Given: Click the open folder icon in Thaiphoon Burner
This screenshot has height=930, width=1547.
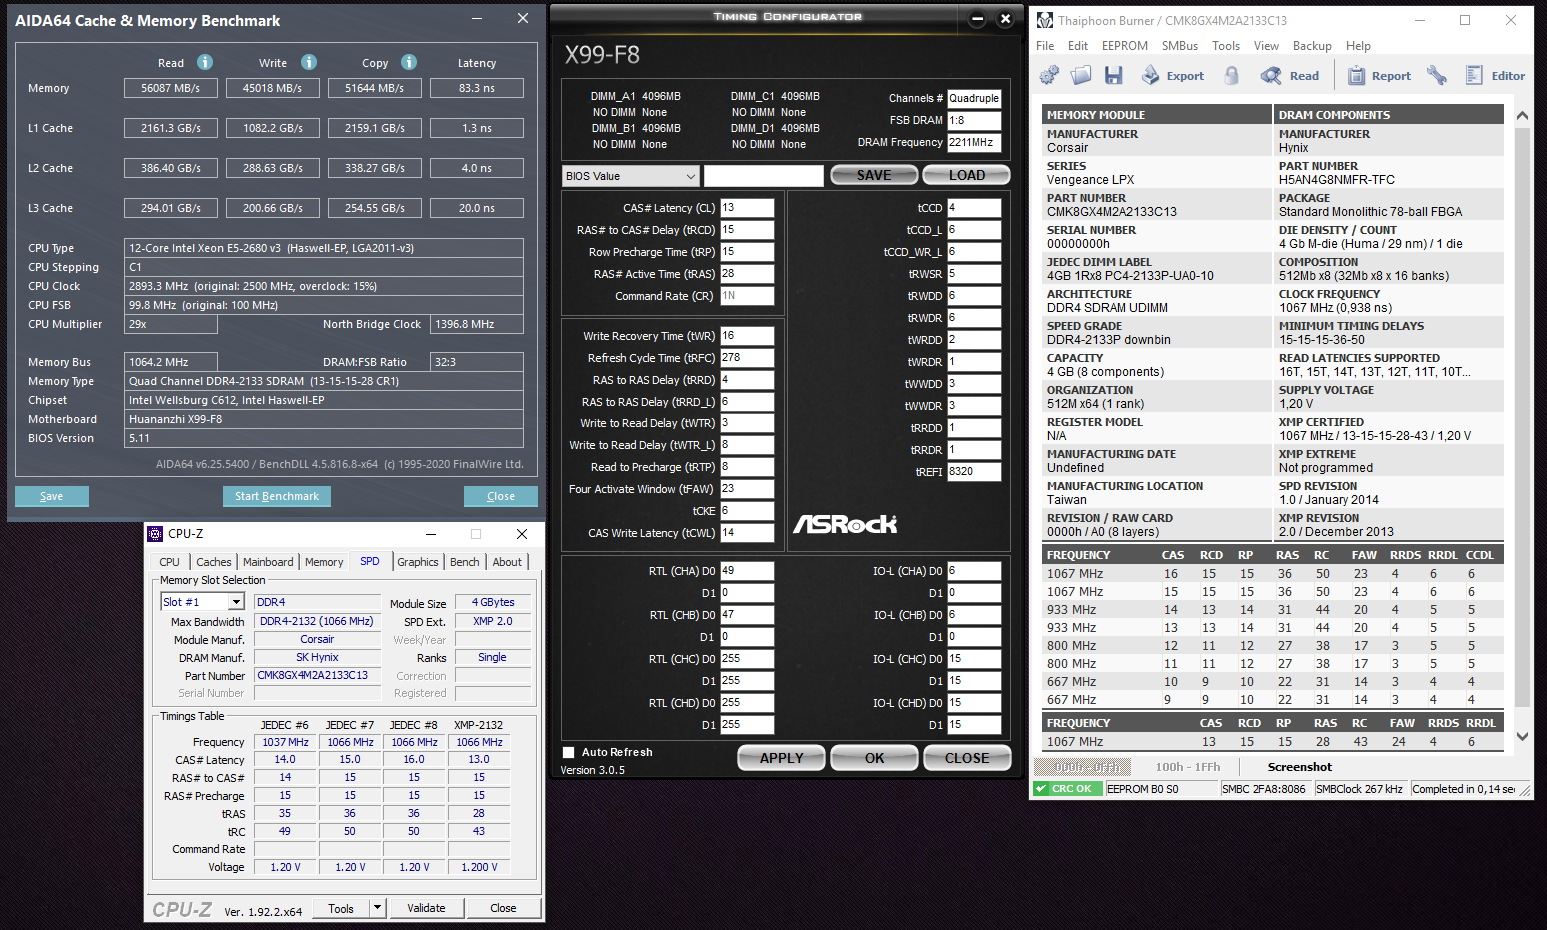Looking at the screenshot, I should pyautogui.click(x=1081, y=75).
